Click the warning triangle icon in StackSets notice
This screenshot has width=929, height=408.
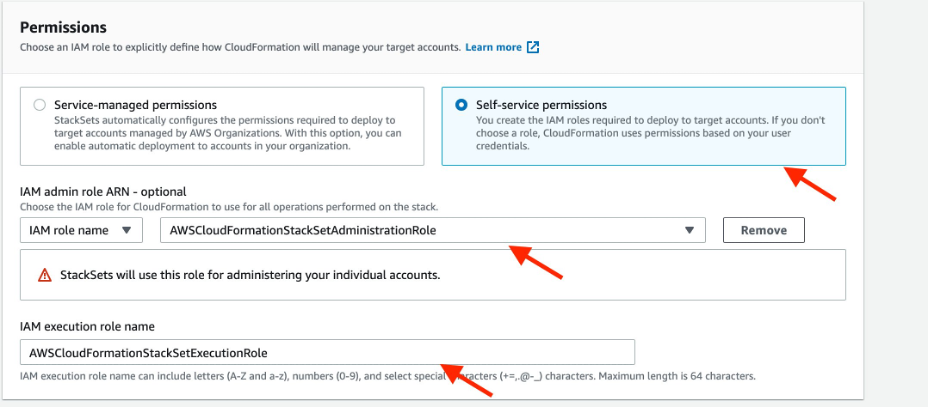[44, 275]
